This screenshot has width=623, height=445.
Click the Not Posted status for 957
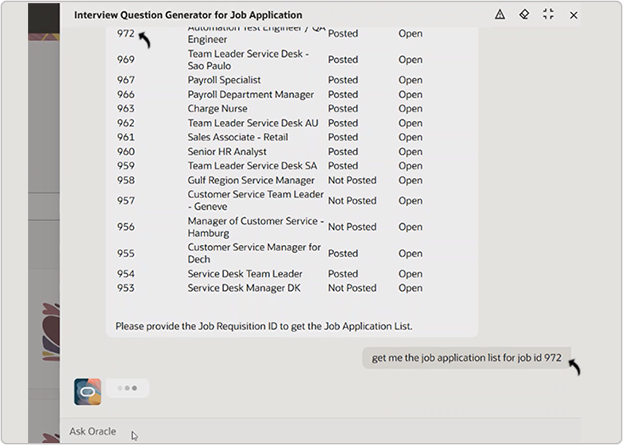[x=352, y=201]
